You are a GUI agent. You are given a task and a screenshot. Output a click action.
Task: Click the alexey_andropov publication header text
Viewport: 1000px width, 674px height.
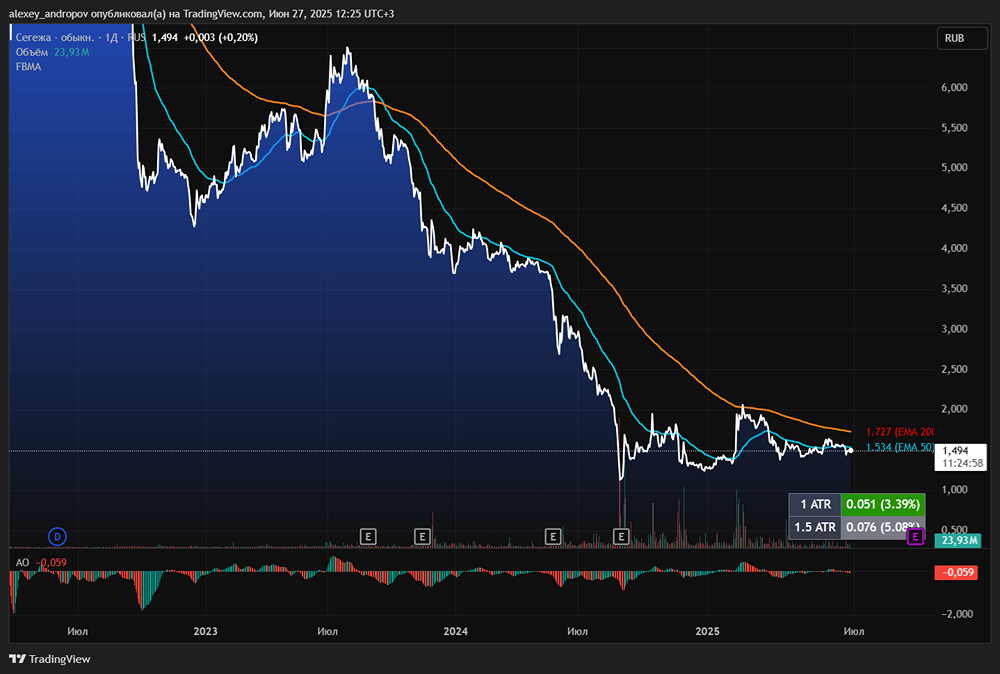coord(202,13)
